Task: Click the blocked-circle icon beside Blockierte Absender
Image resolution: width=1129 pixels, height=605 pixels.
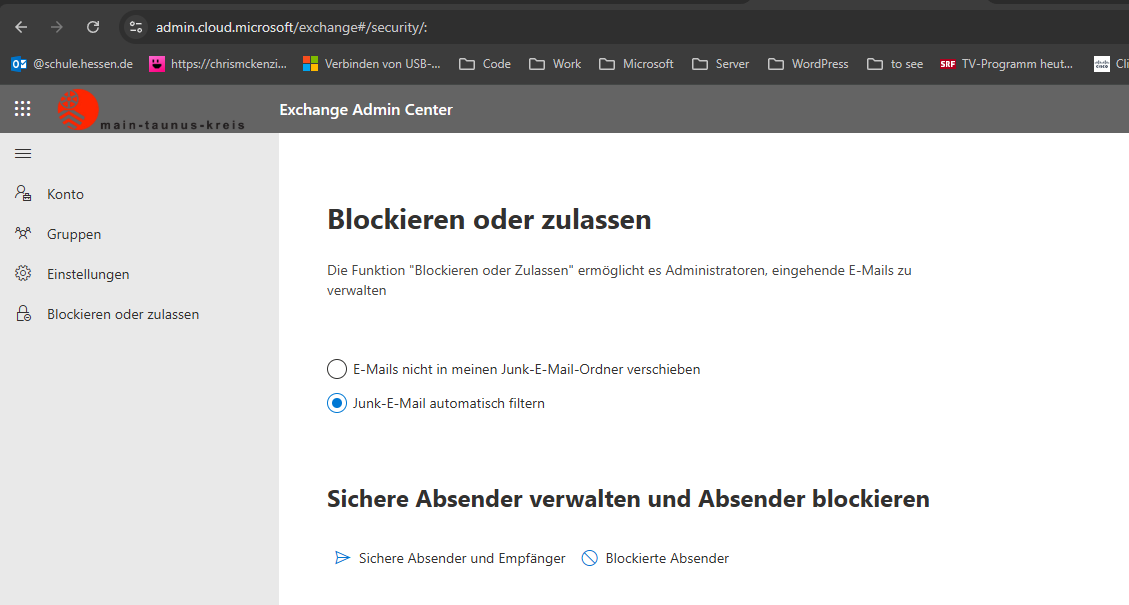Action: pos(590,558)
